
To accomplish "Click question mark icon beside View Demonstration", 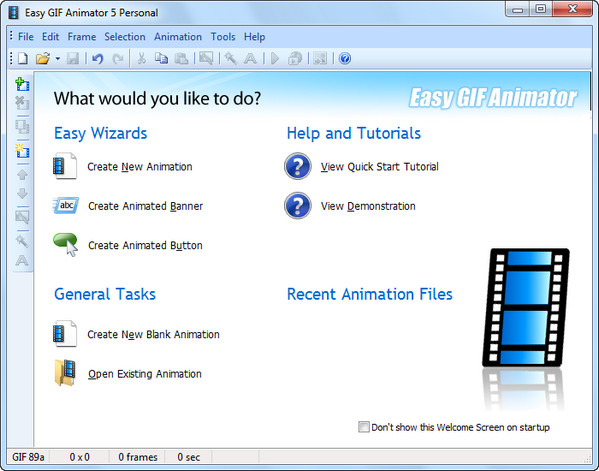I will point(298,206).
